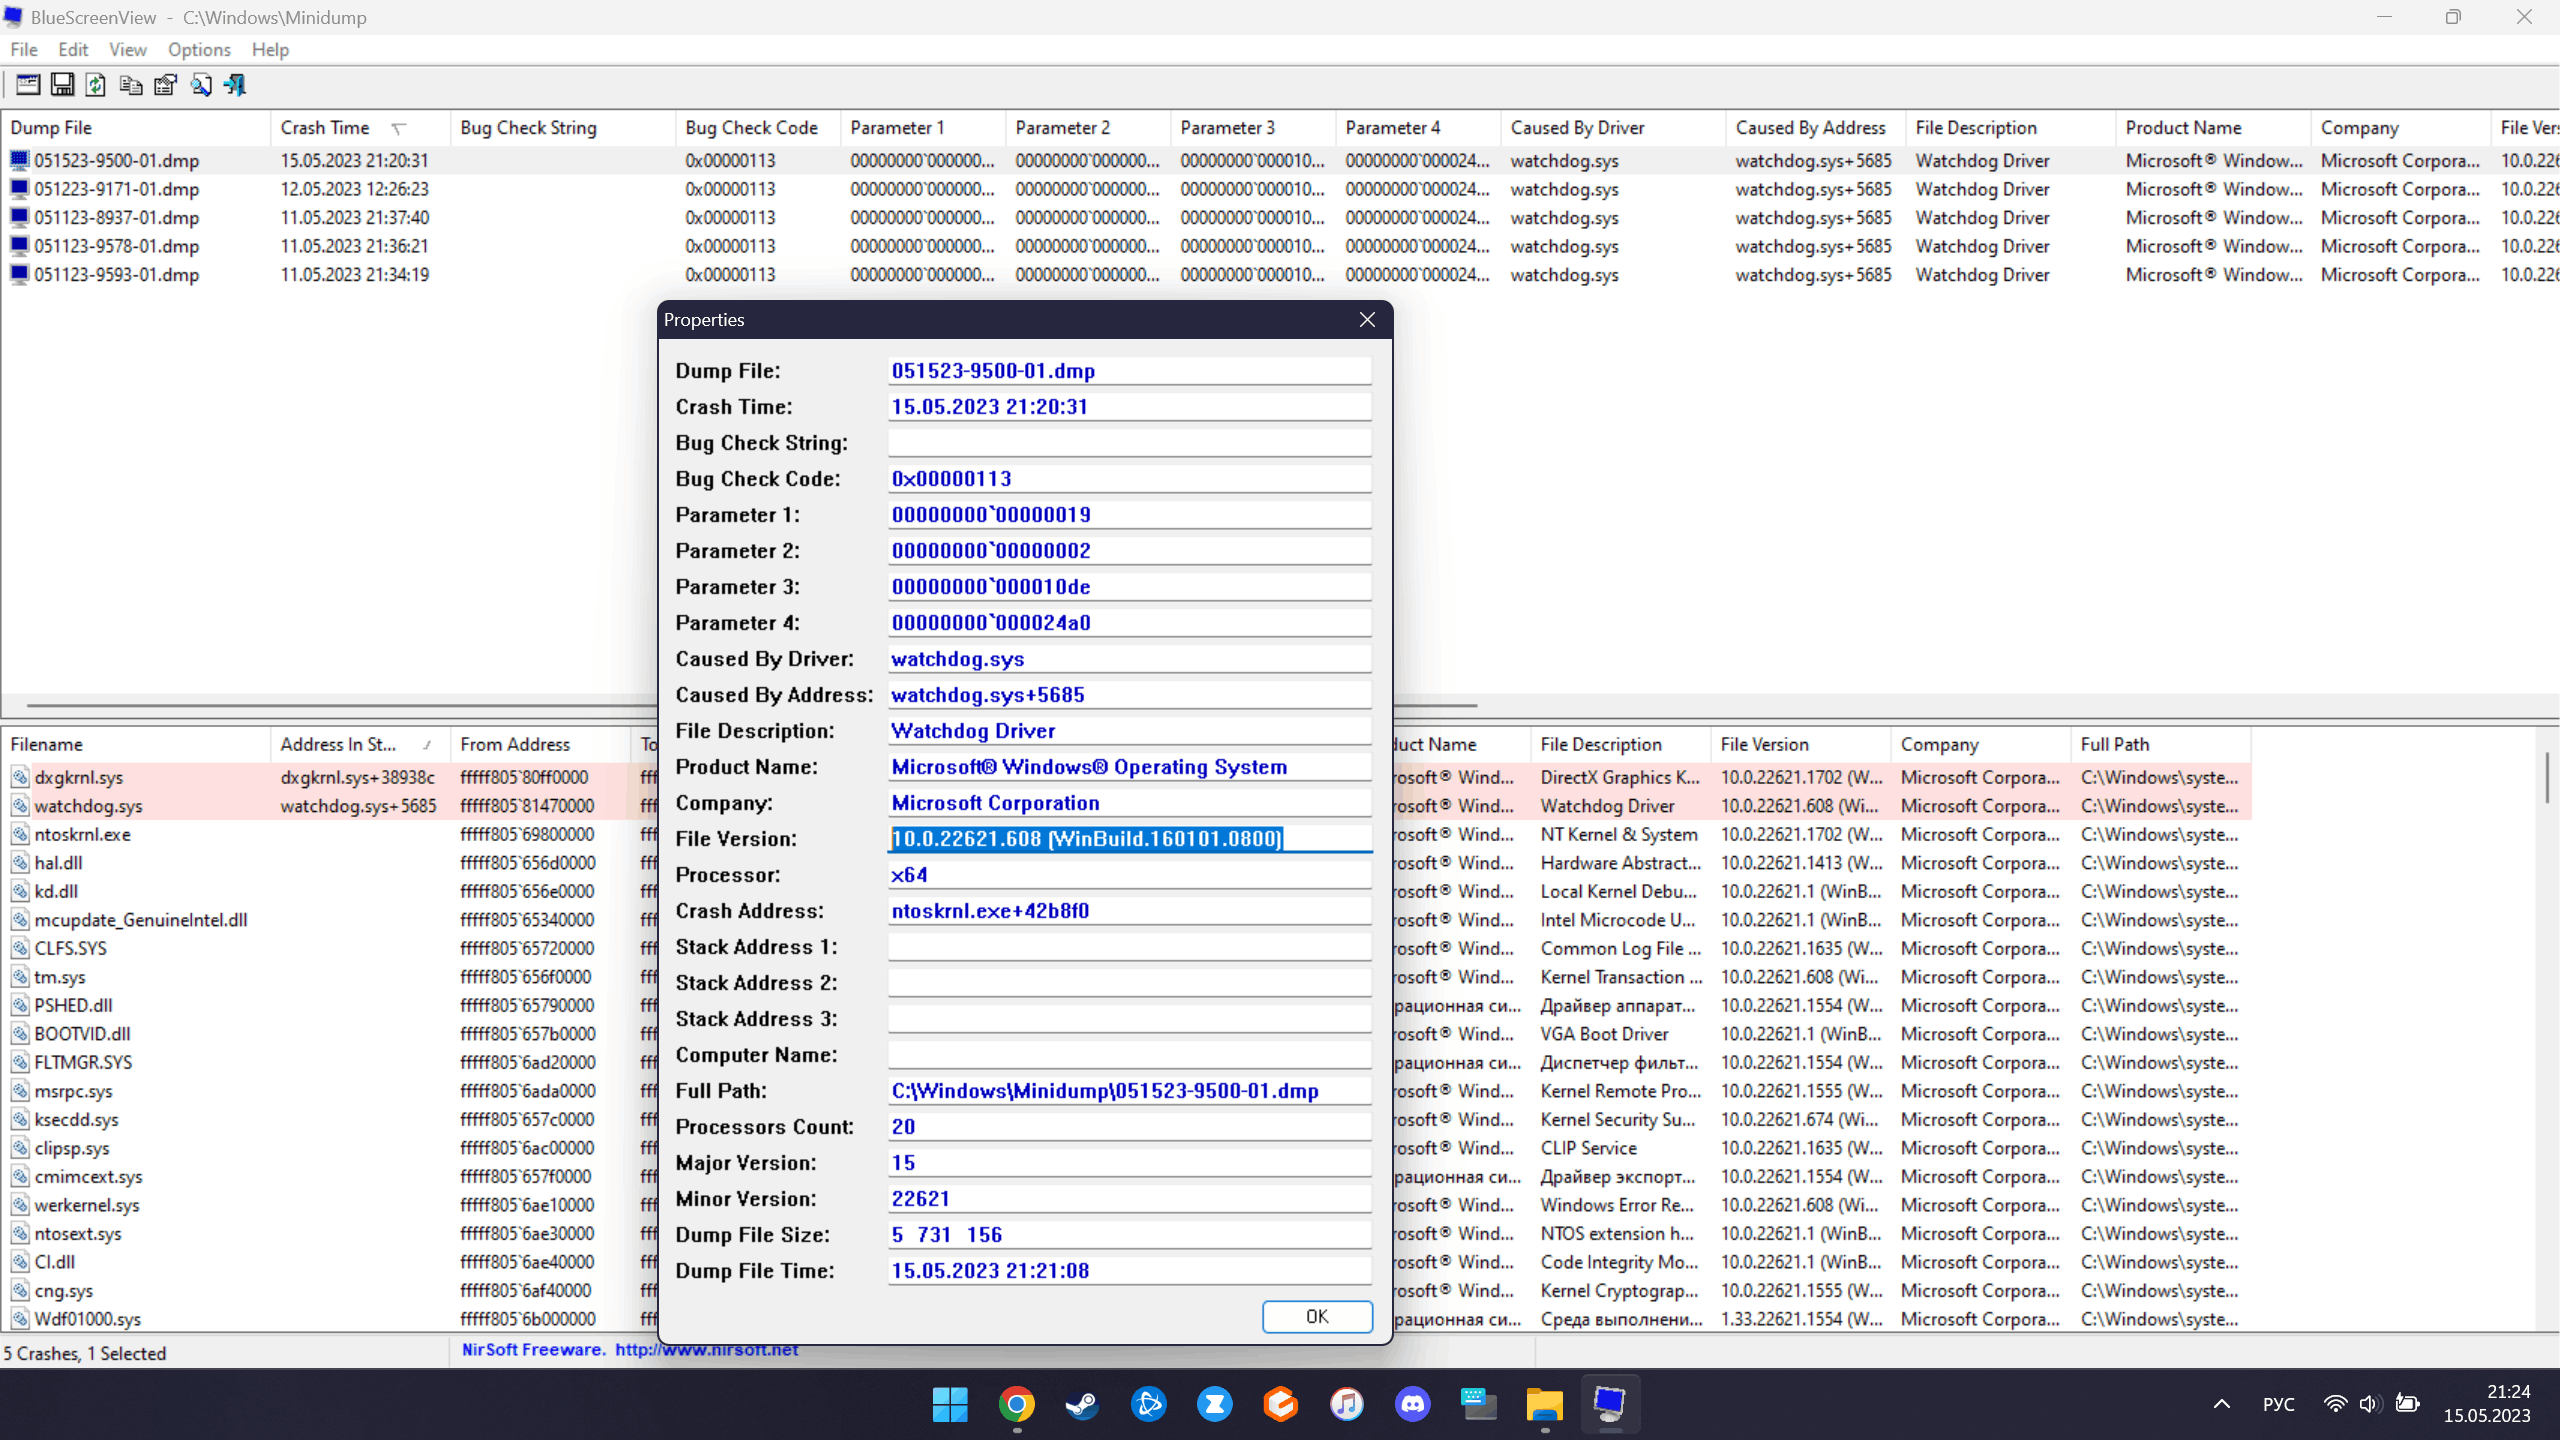
Task: Click BlueScreenView taskbar icon
Action: 1610,1404
